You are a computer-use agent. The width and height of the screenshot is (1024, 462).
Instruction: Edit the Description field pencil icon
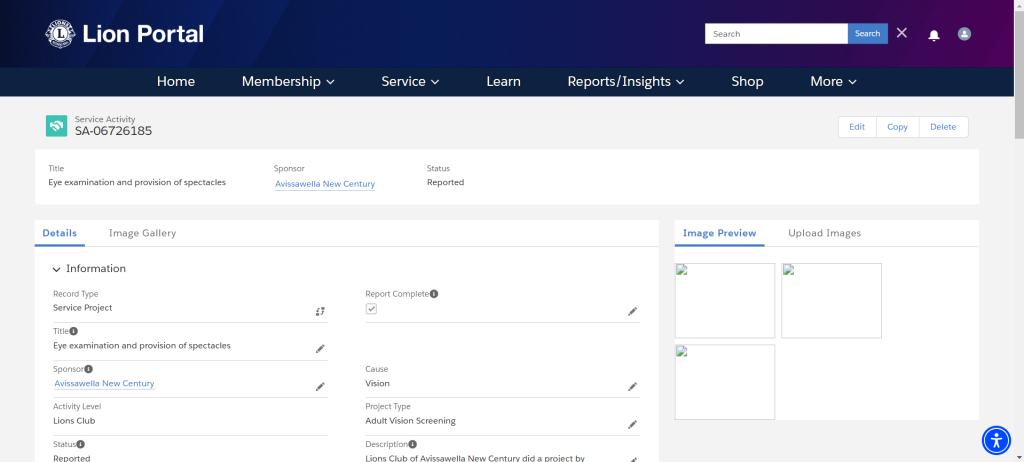click(632, 459)
